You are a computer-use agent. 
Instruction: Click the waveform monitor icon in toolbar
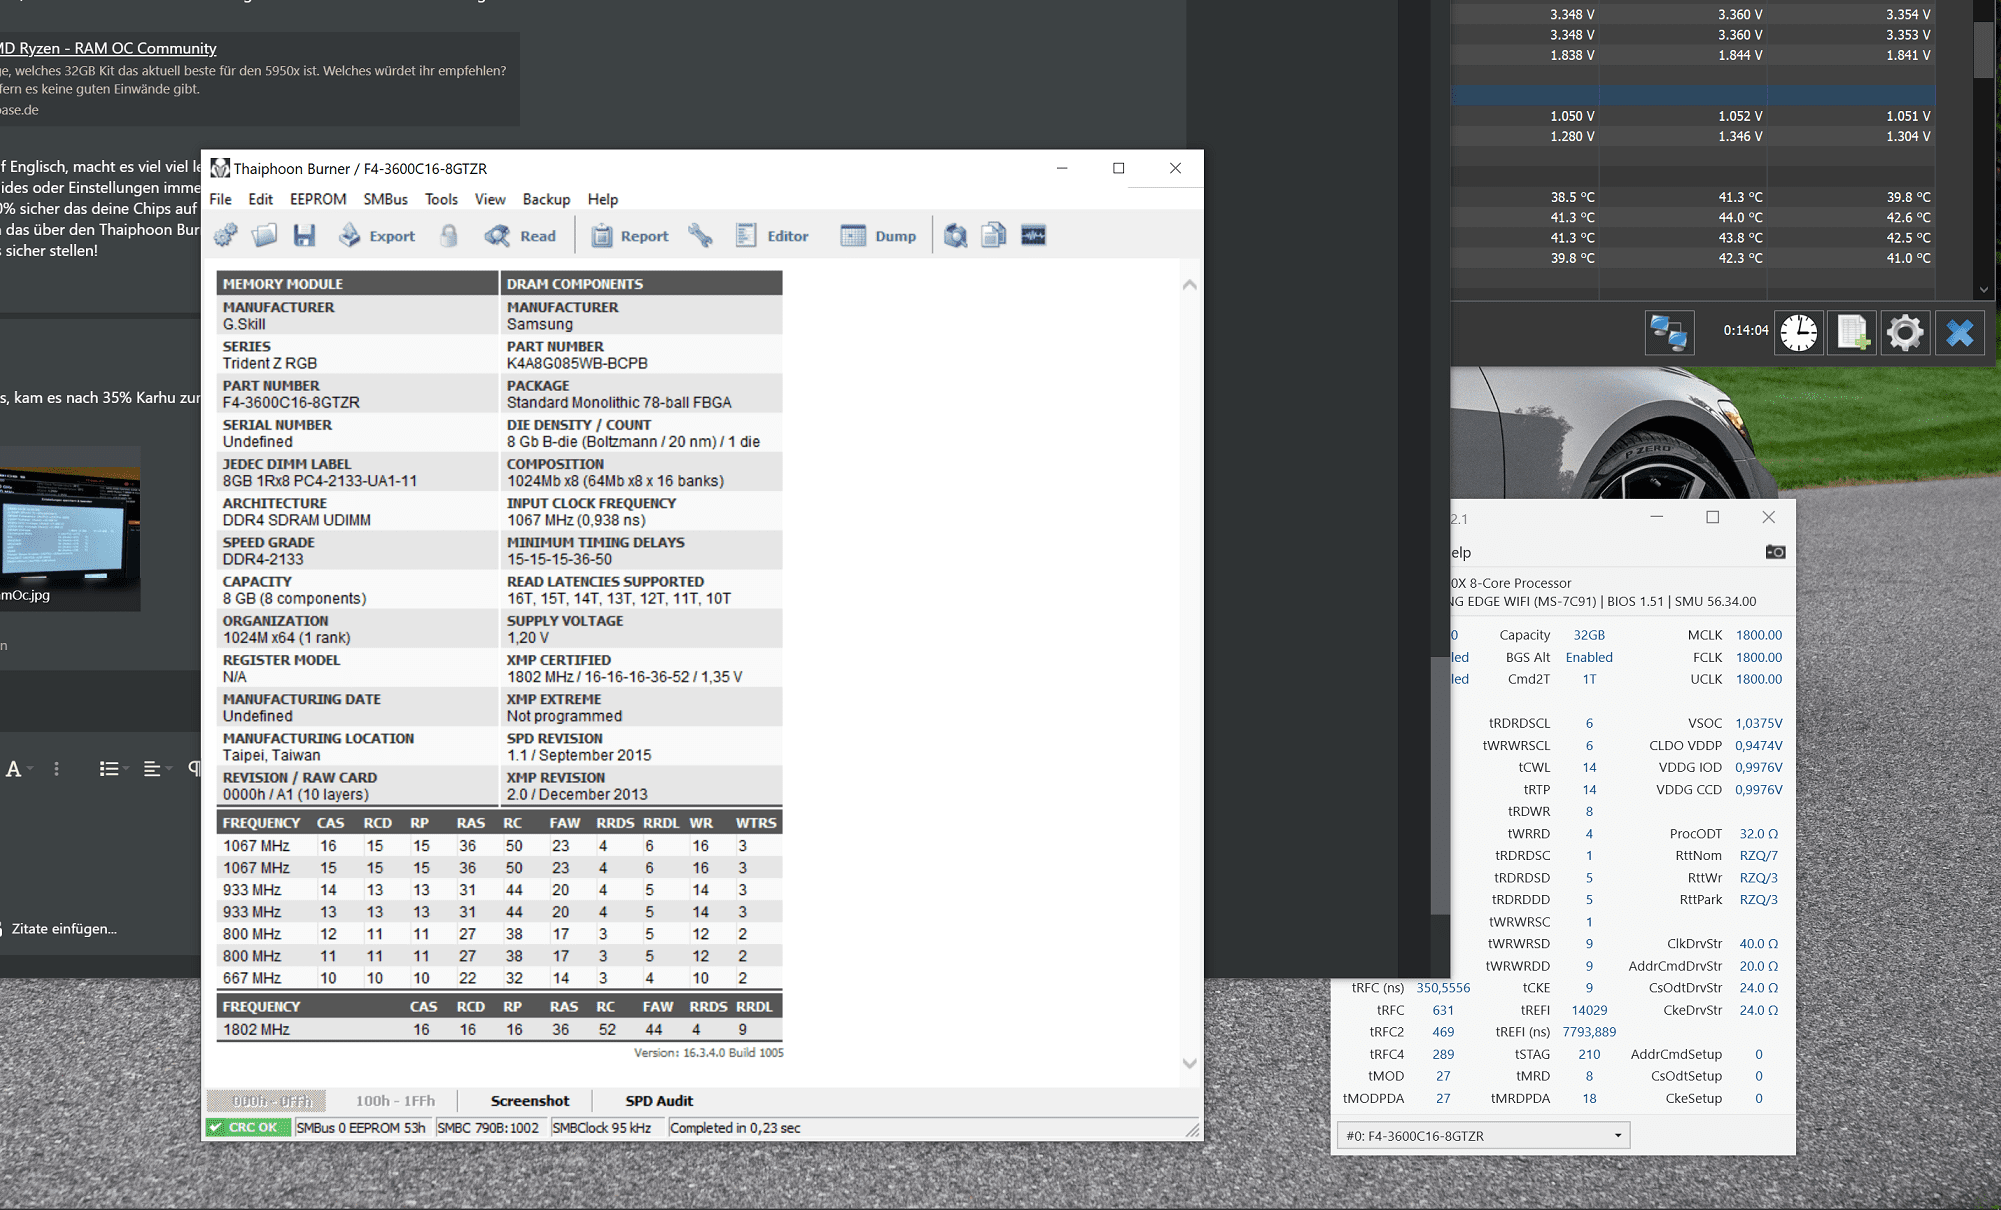click(x=1033, y=236)
